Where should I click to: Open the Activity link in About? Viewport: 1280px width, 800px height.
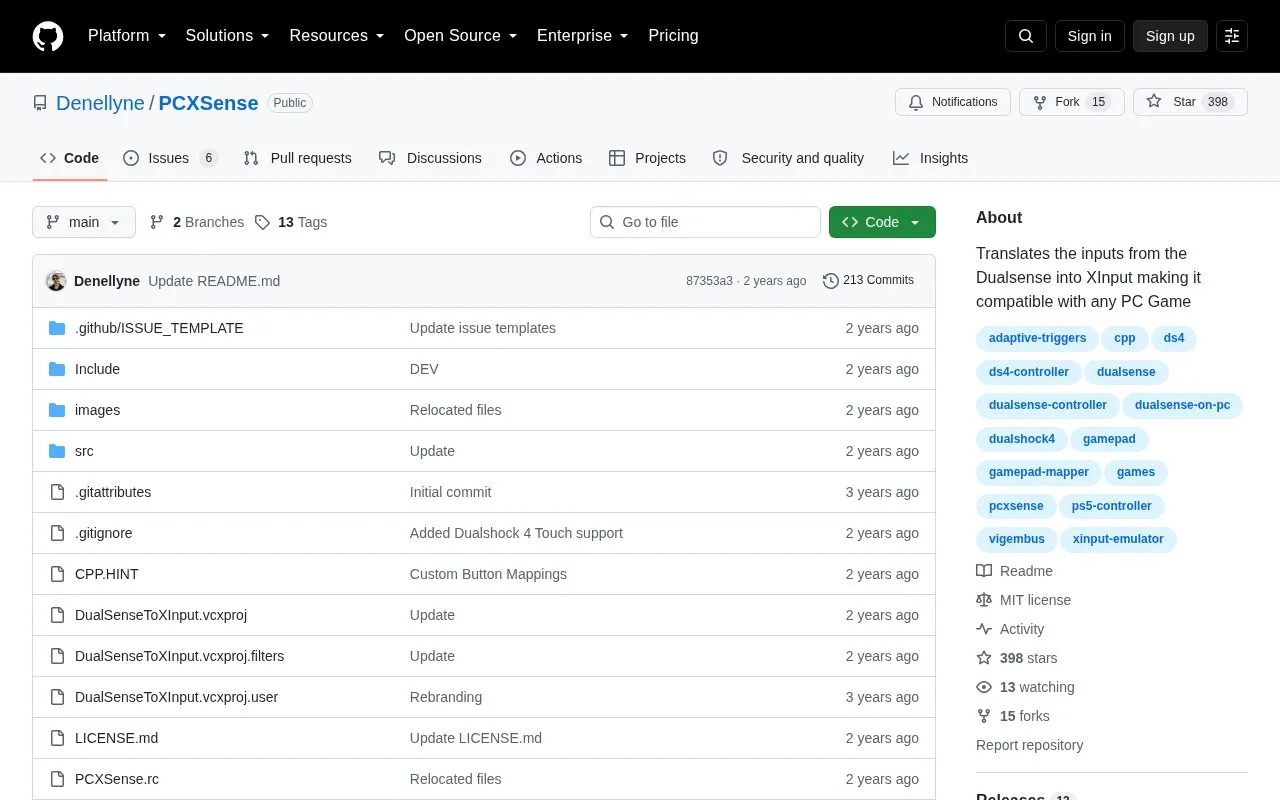(x=1010, y=629)
